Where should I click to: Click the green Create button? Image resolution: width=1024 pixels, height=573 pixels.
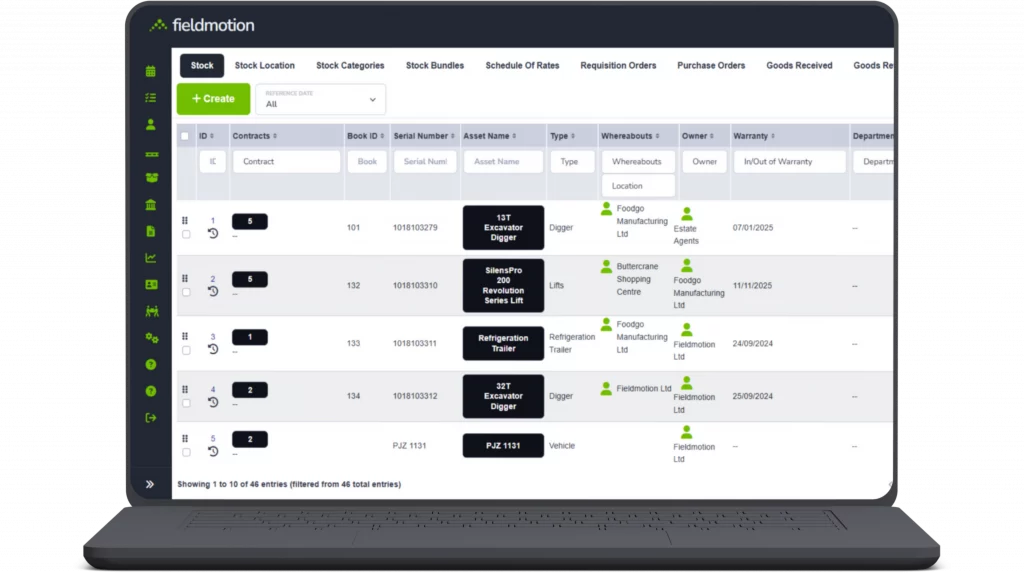tap(213, 99)
